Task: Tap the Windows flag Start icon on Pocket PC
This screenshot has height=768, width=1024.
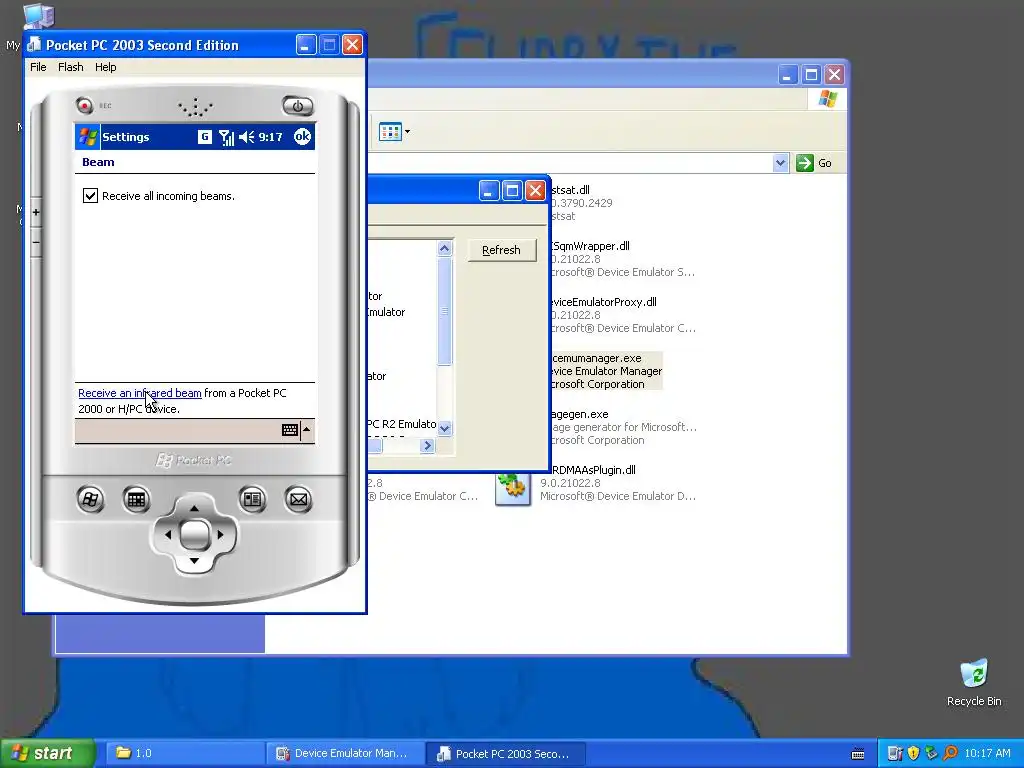Action: 88,136
